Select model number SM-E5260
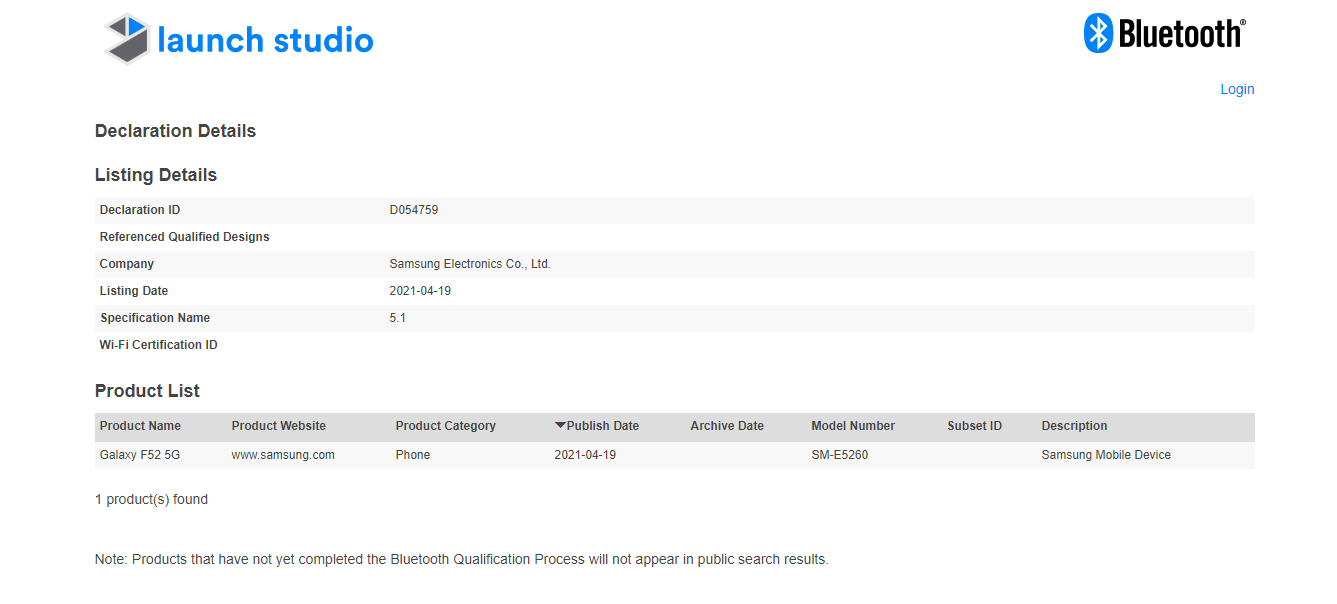 [x=840, y=455]
